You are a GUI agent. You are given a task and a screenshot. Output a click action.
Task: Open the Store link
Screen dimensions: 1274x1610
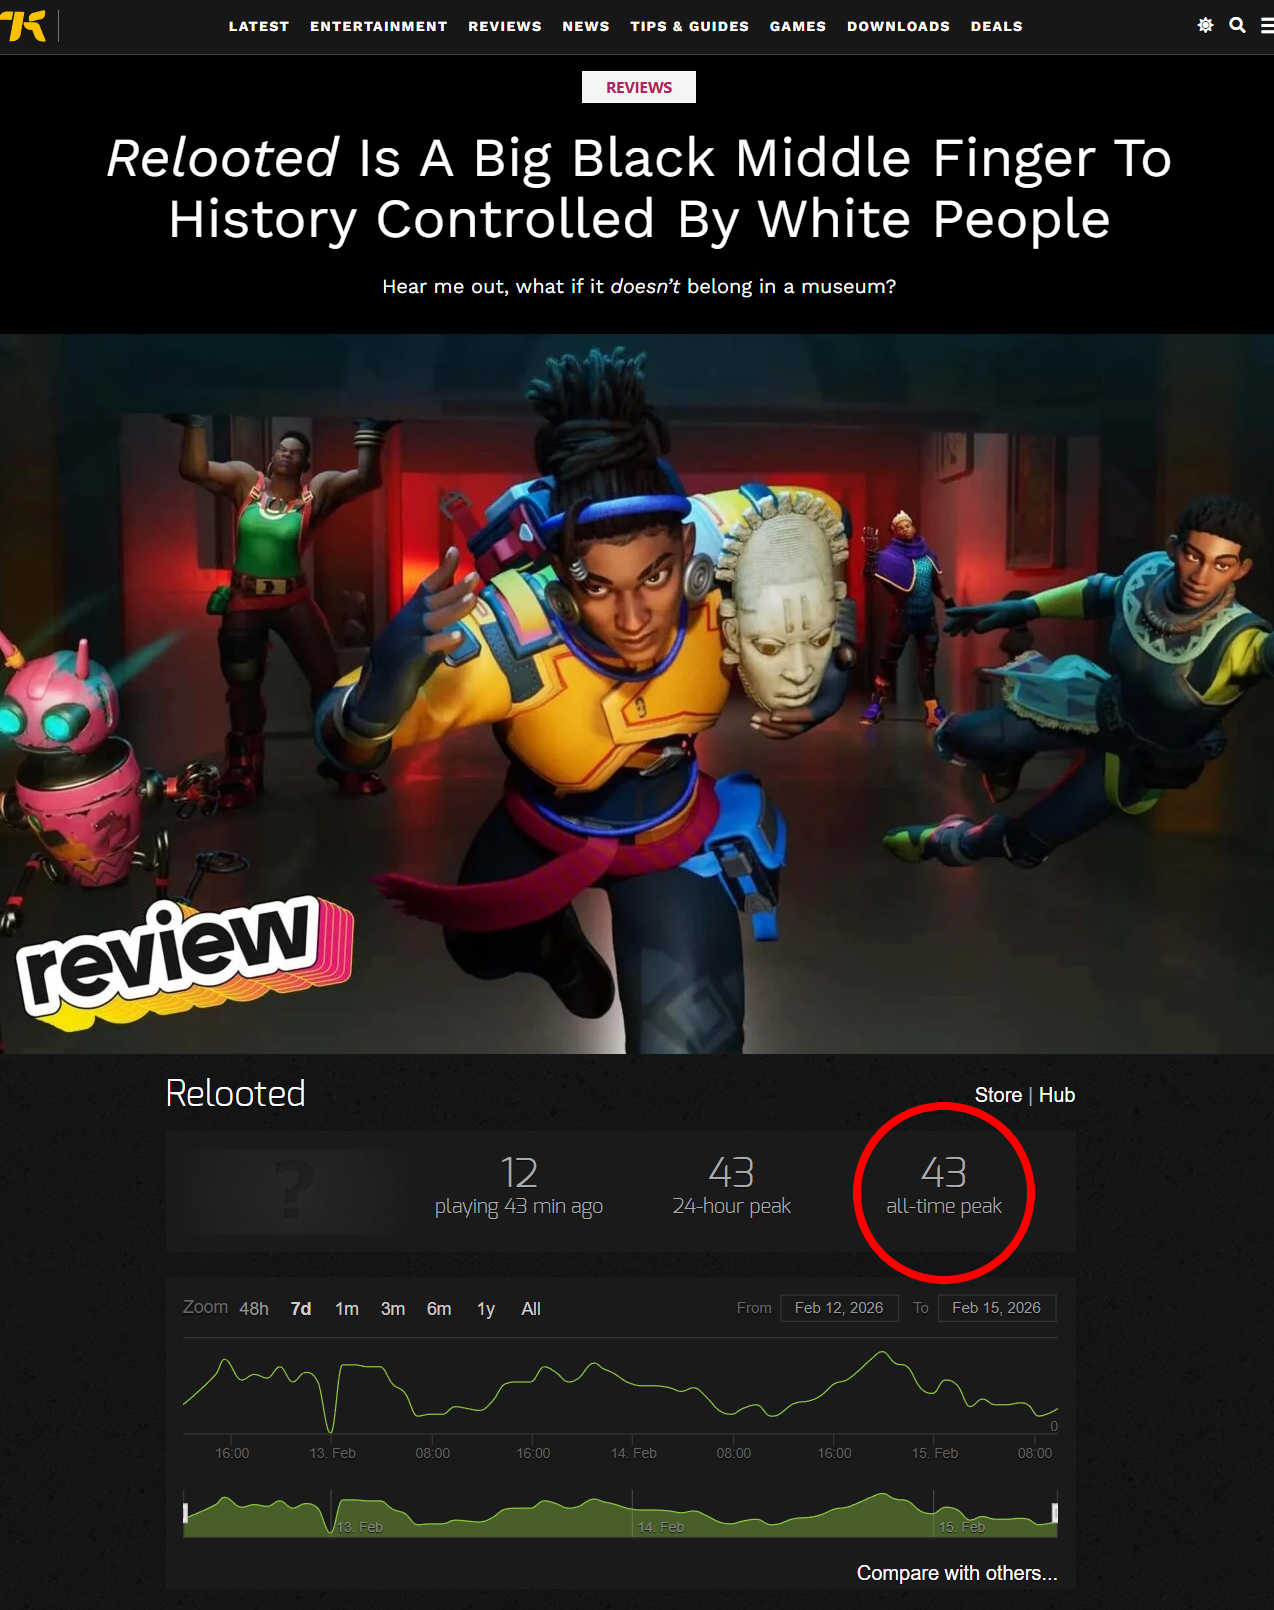998,1095
